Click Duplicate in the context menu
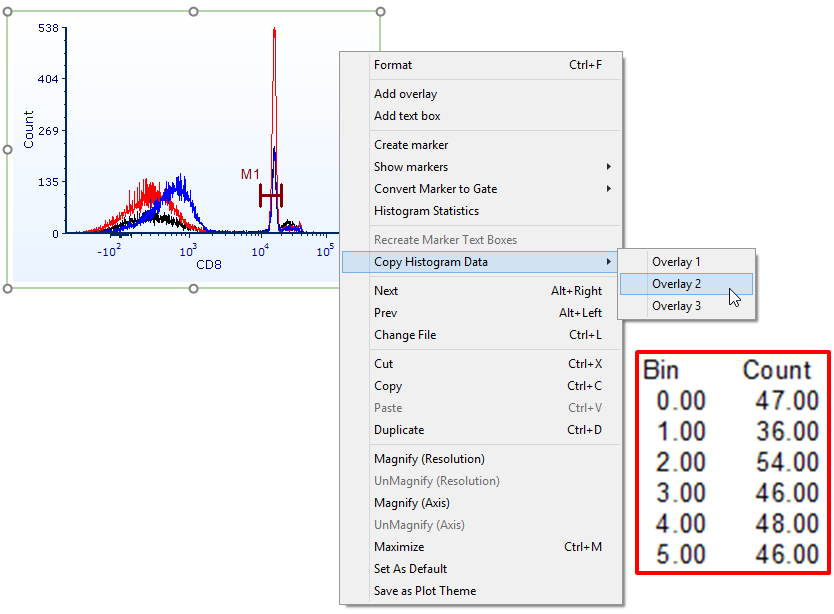Screen dimensions: 834x614 coord(399,430)
